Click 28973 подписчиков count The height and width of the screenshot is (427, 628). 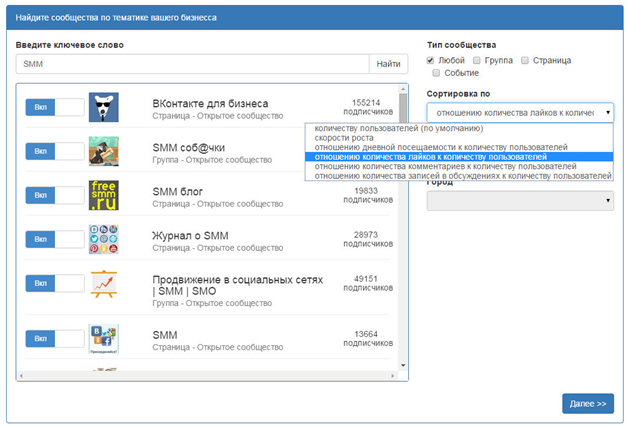pyautogui.click(x=368, y=239)
